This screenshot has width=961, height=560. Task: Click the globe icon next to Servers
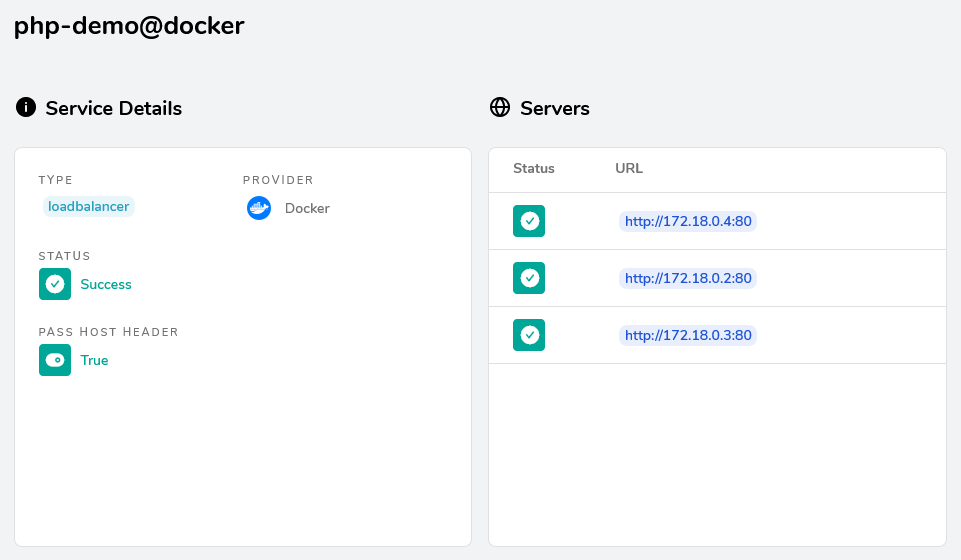[x=500, y=107]
